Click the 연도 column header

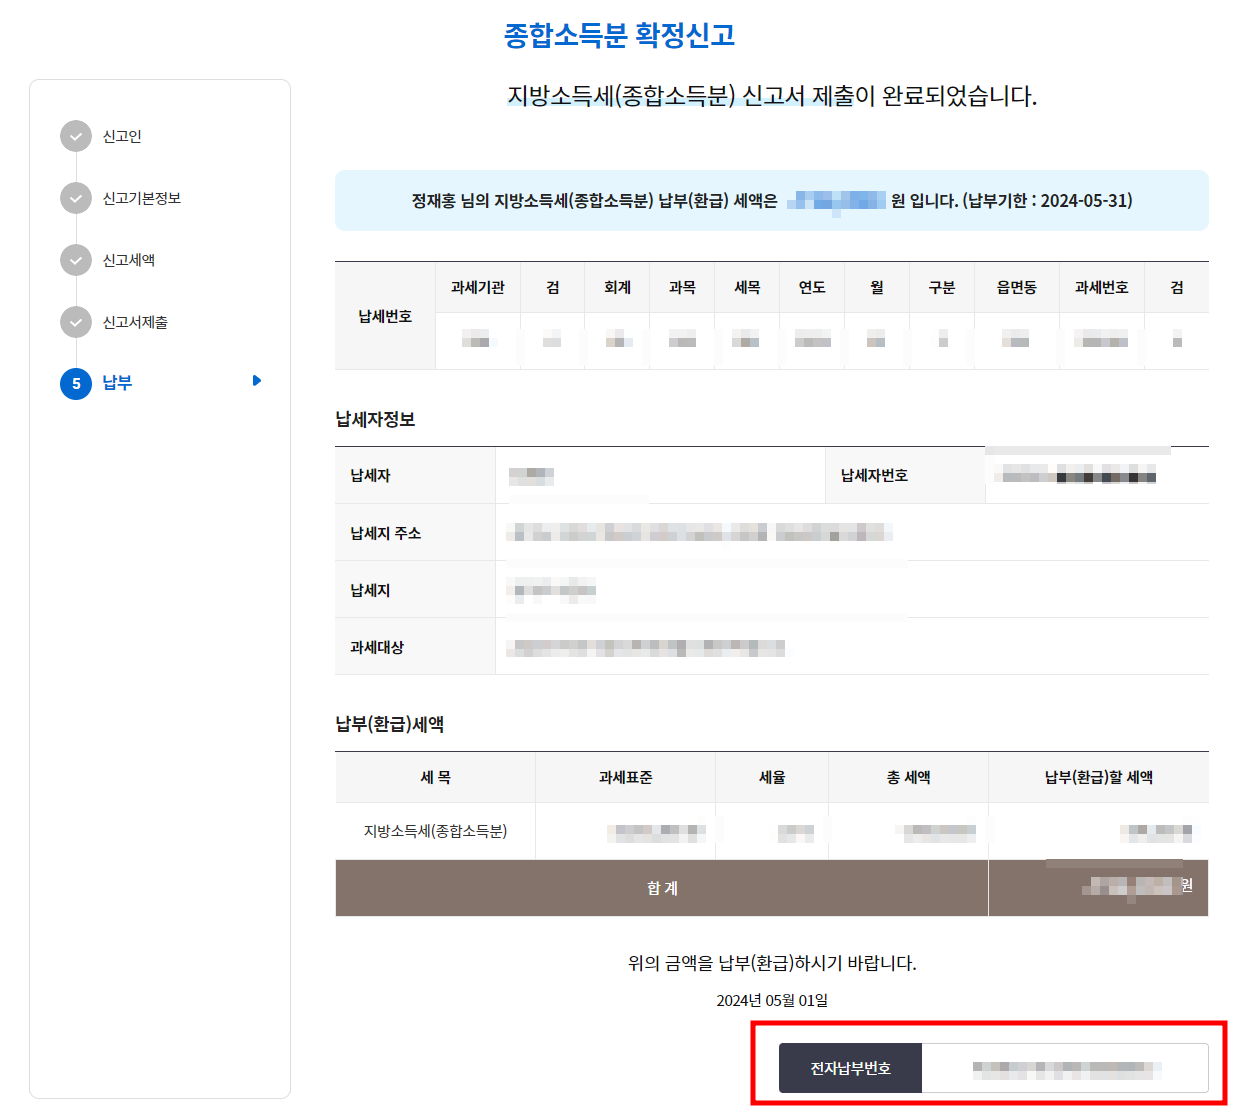coord(812,287)
